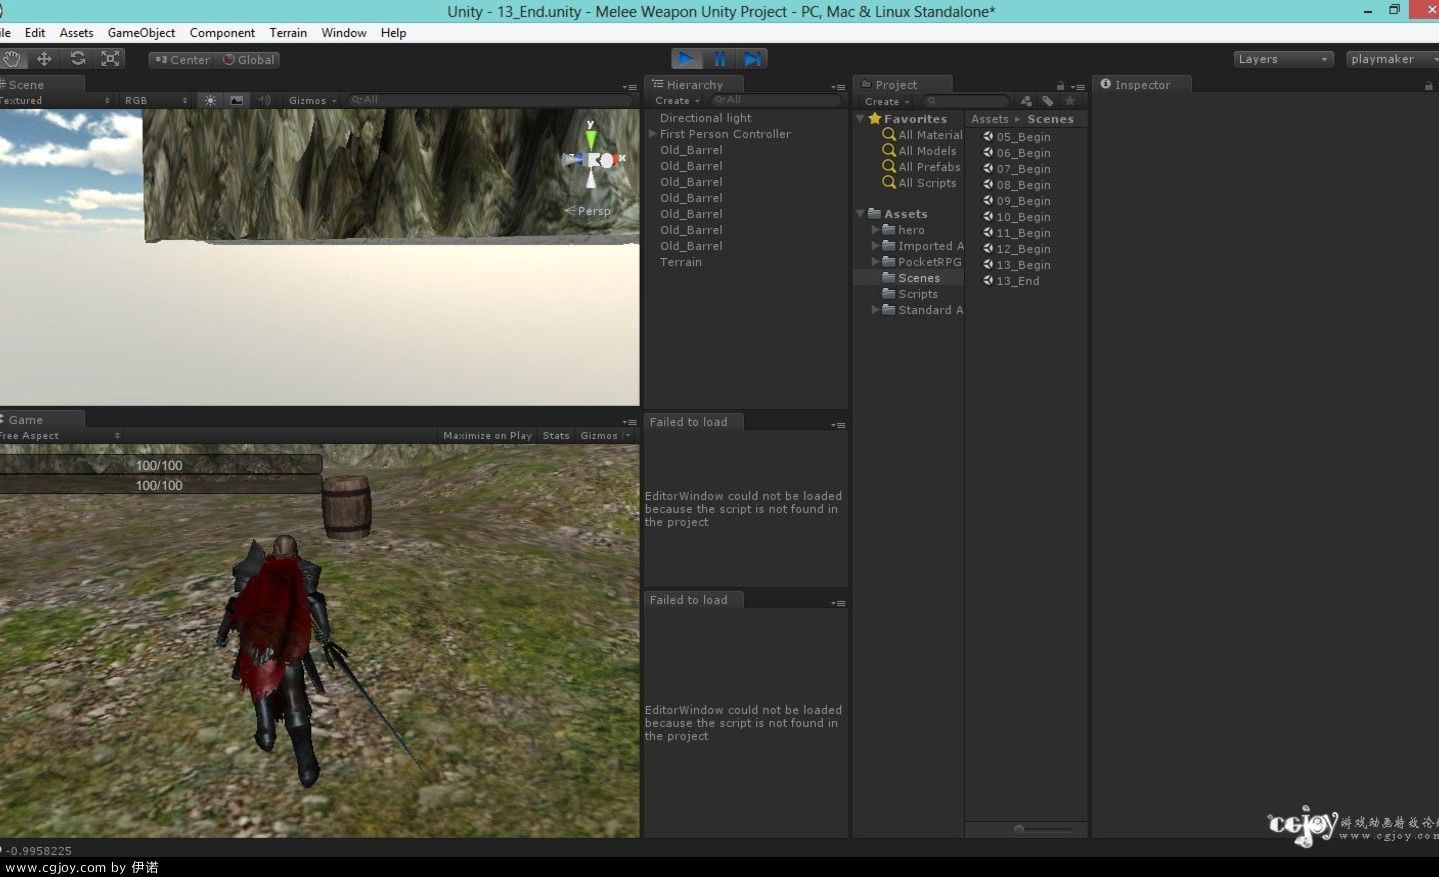This screenshot has width=1439, height=877.
Task: Select the Hierarchy tab
Action: coord(694,85)
